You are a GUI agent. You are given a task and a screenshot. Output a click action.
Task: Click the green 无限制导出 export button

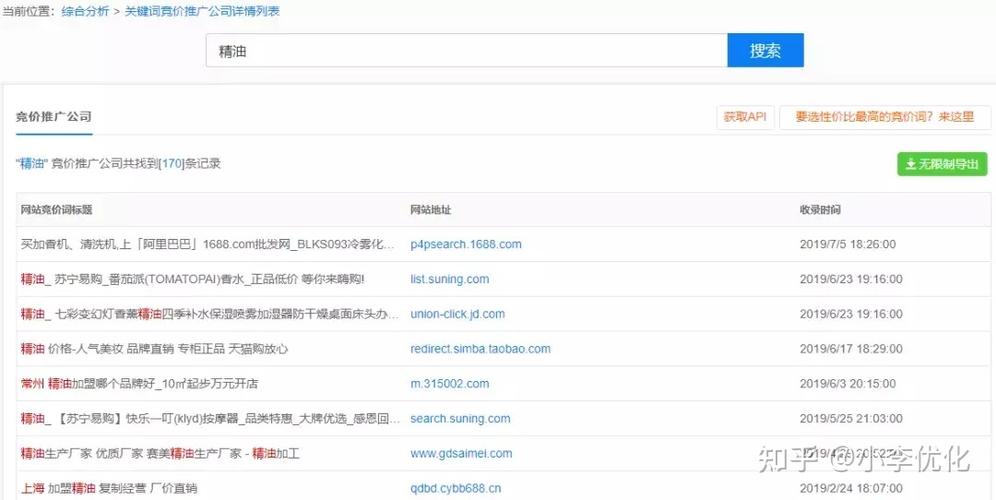(942, 164)
